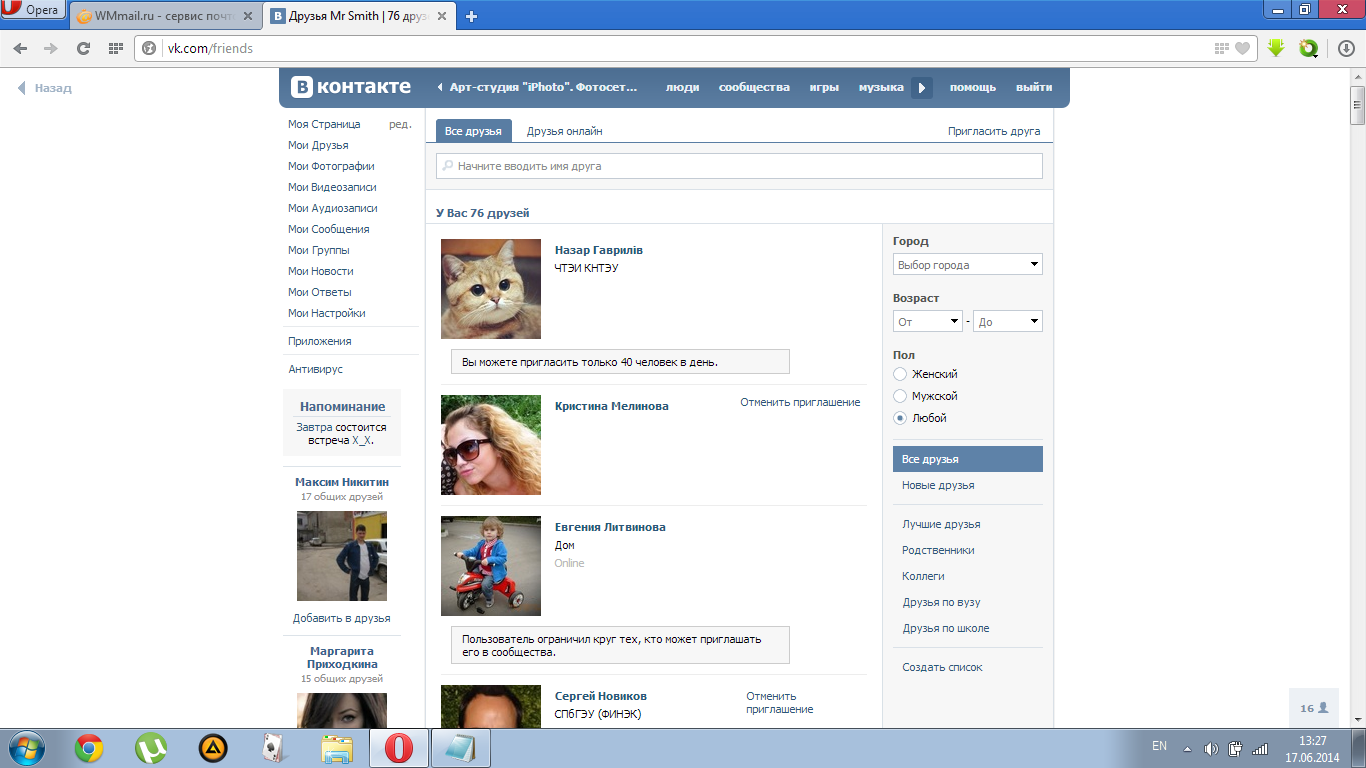Switch to the Все друзья tab
The width and height of the screenshot is (1366, 768).
(x=474, y=131)
